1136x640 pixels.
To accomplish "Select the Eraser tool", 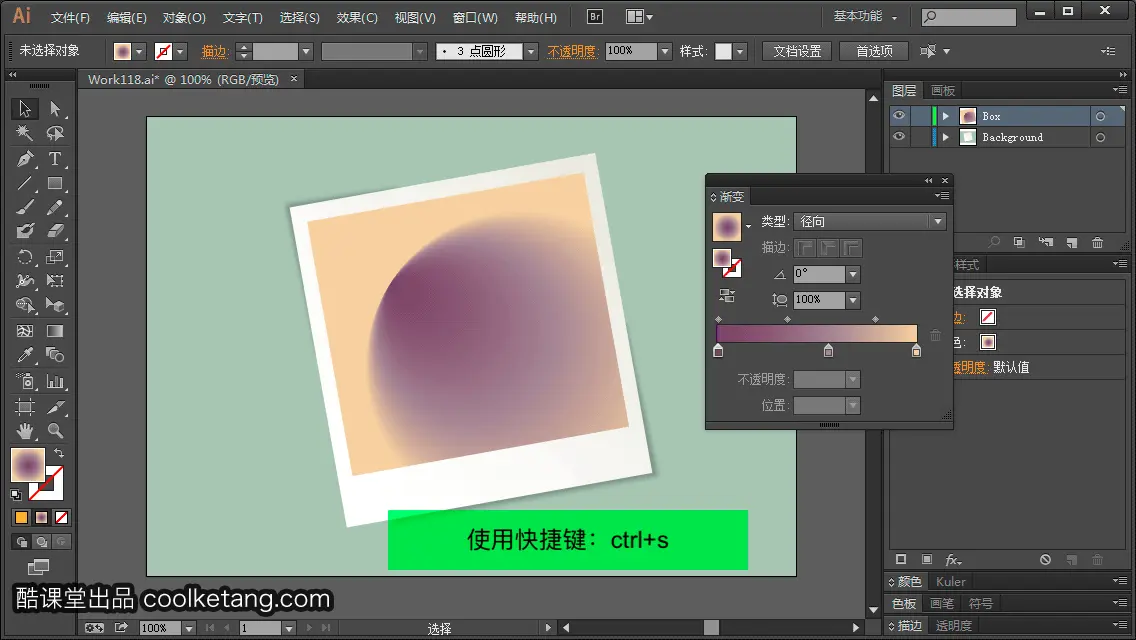I will point(55,231).
